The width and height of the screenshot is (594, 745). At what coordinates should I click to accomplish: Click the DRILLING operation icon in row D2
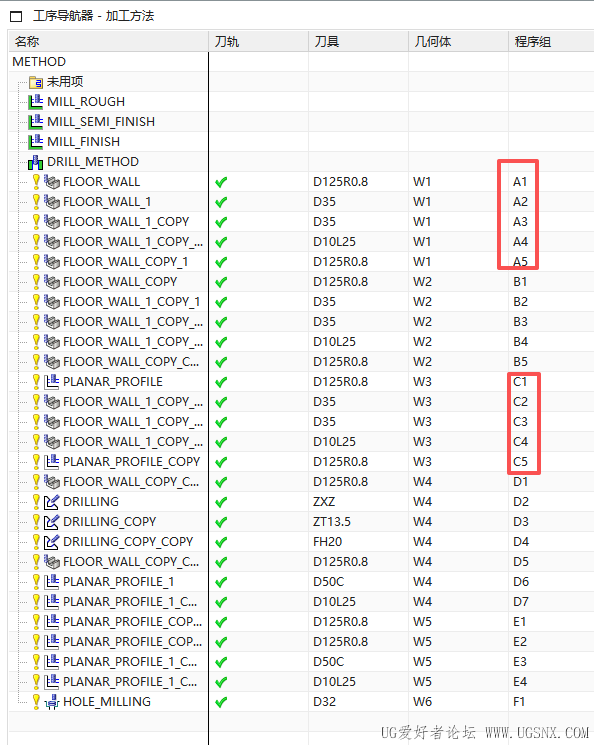(52, 502)
